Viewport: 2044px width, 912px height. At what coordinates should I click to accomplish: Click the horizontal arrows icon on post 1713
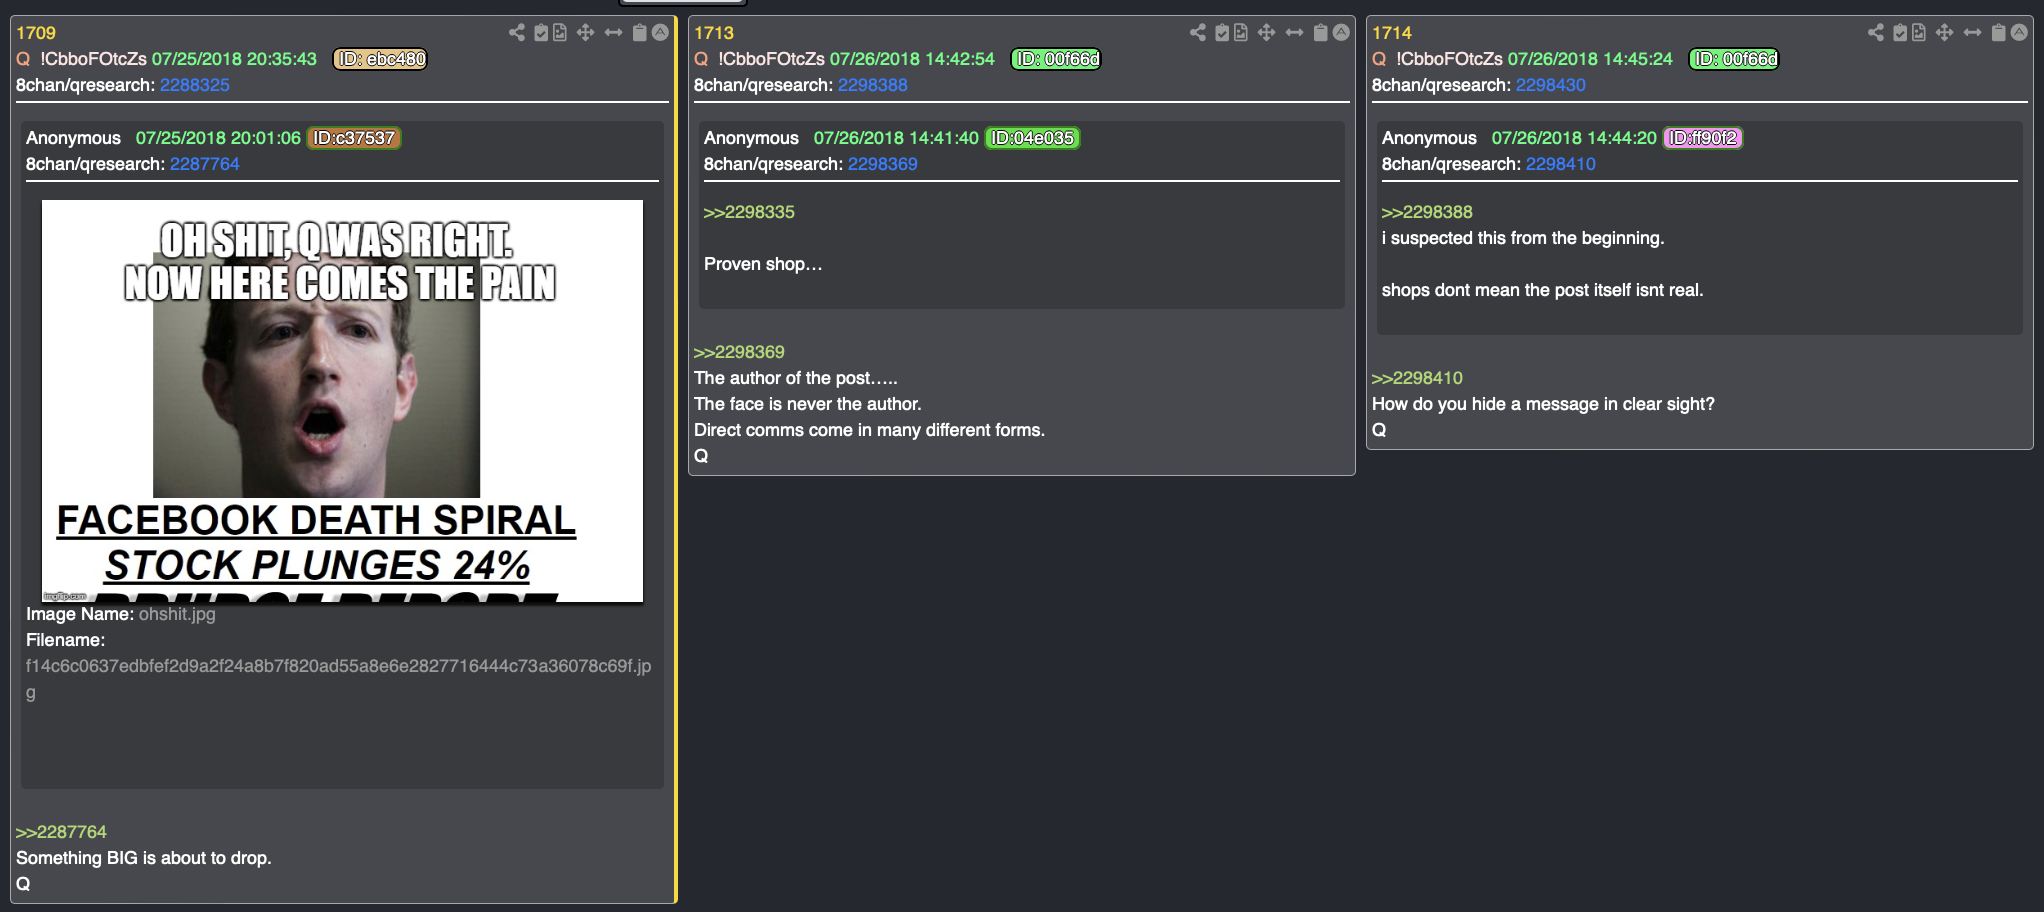[1294, 33]
